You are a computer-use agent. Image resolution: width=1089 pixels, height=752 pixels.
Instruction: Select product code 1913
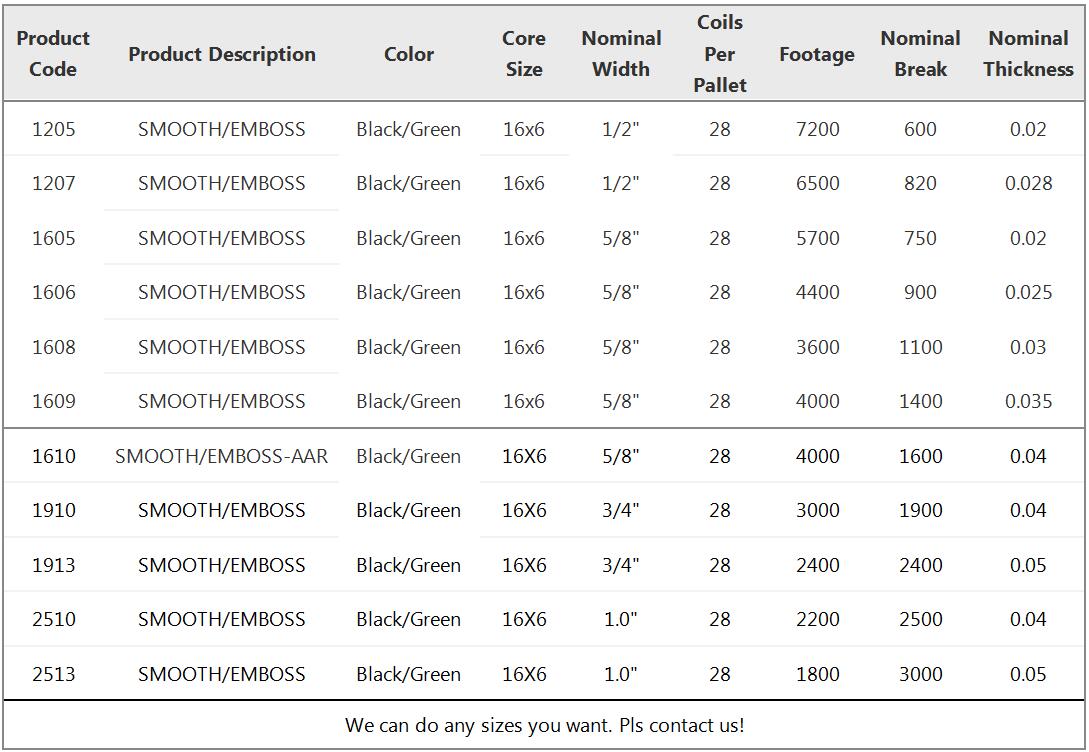point(53,565)
